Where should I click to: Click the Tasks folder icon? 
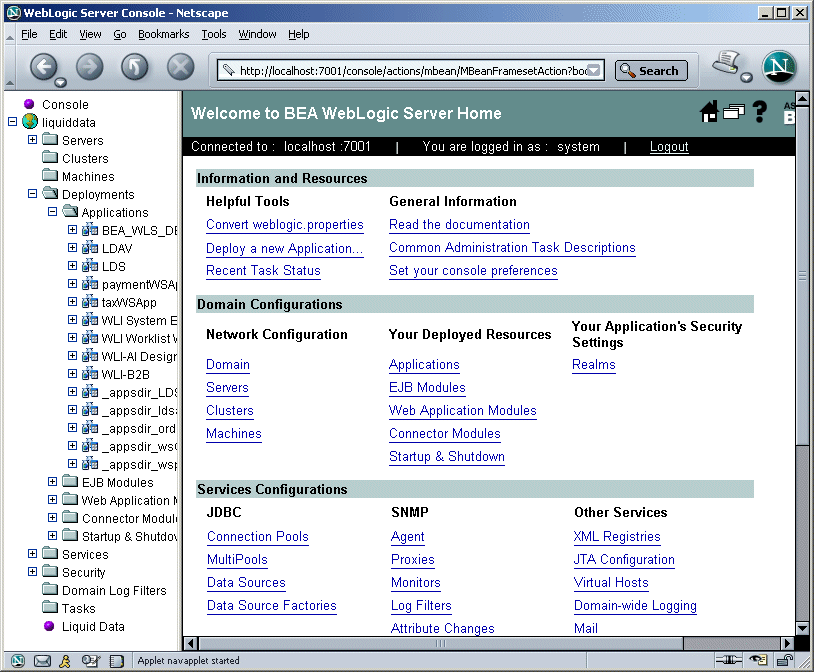click(50, 608)
